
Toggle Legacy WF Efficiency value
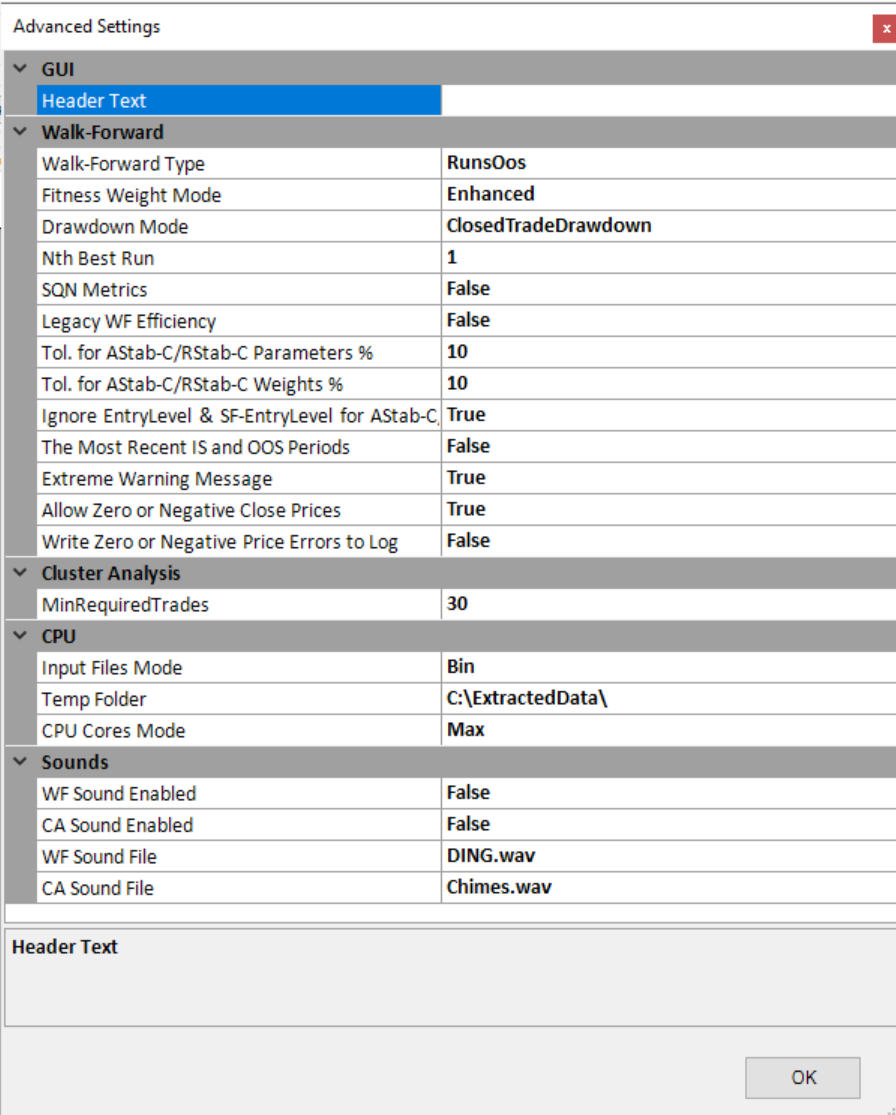coord(667,321)
